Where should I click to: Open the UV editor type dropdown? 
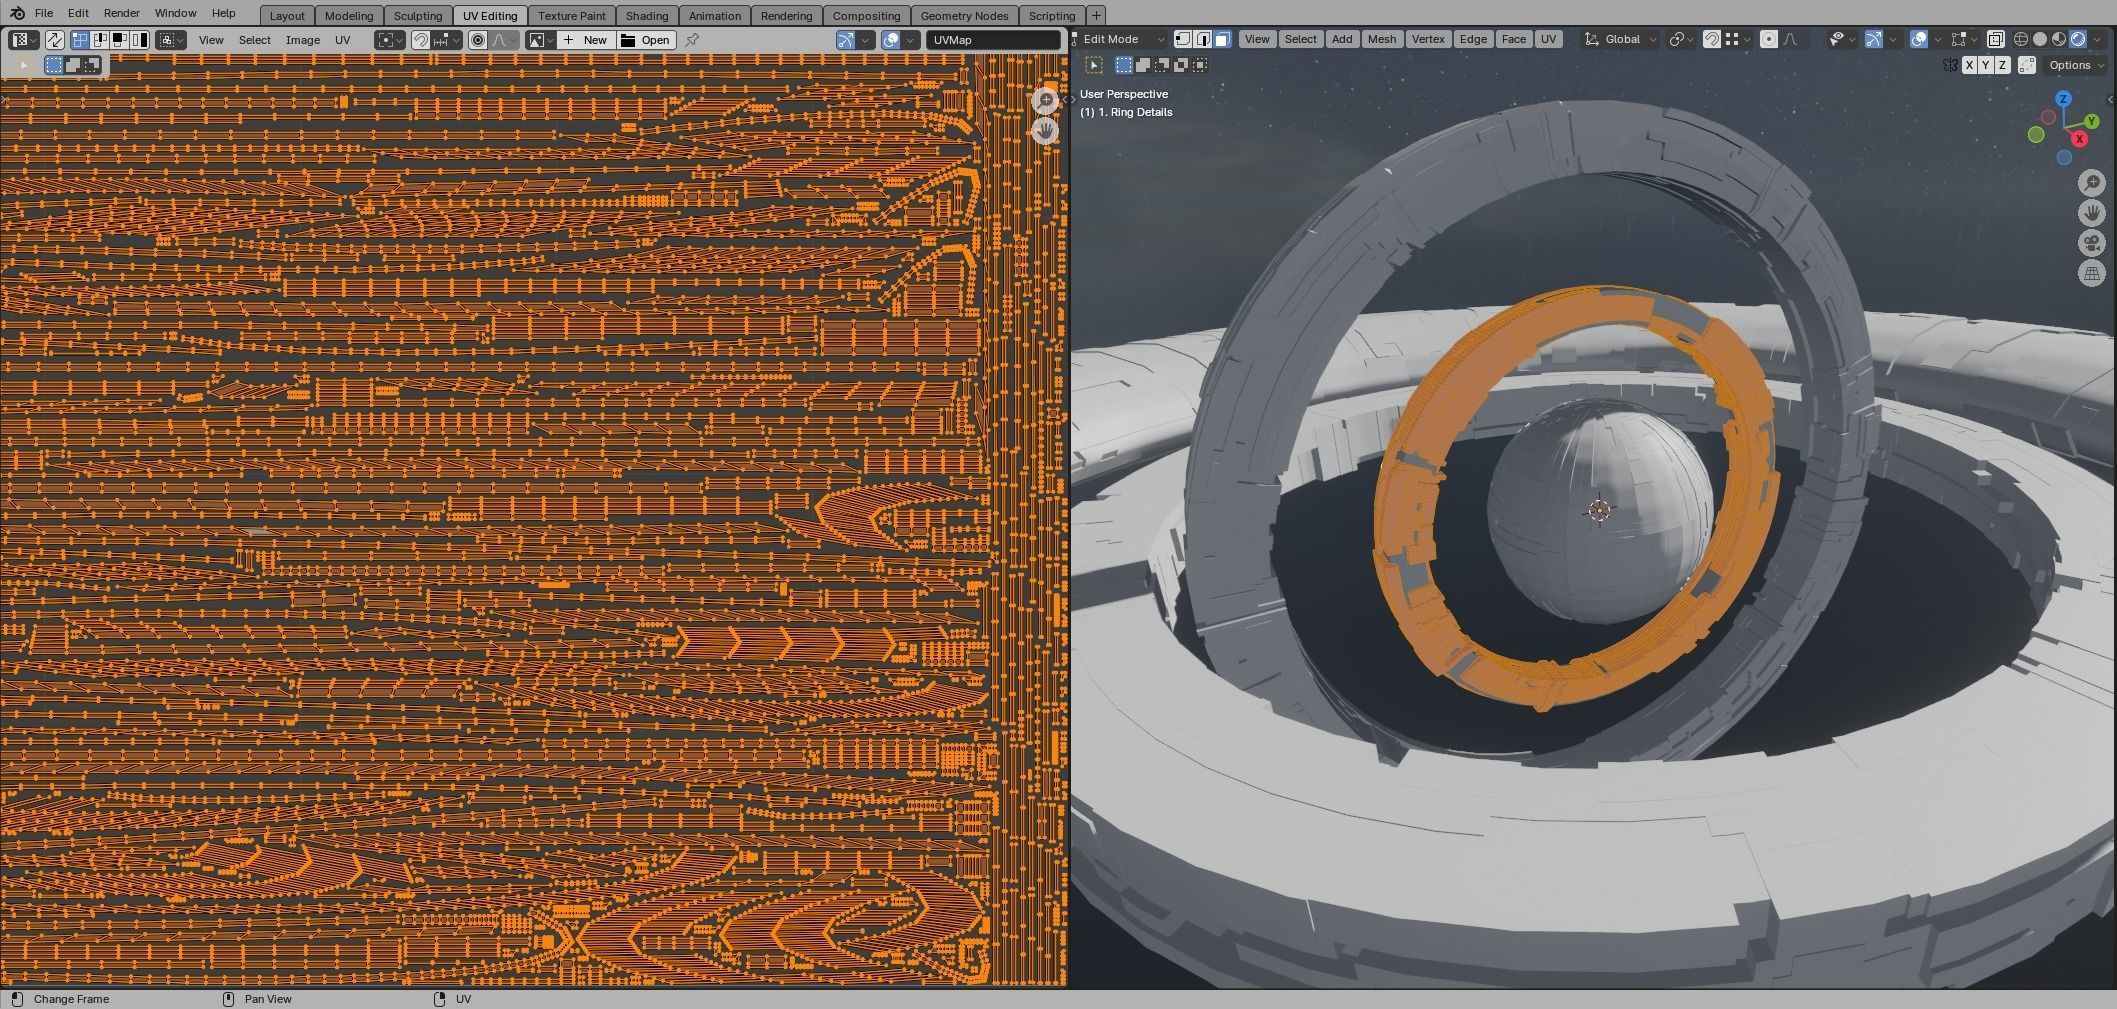click(23, 40)
